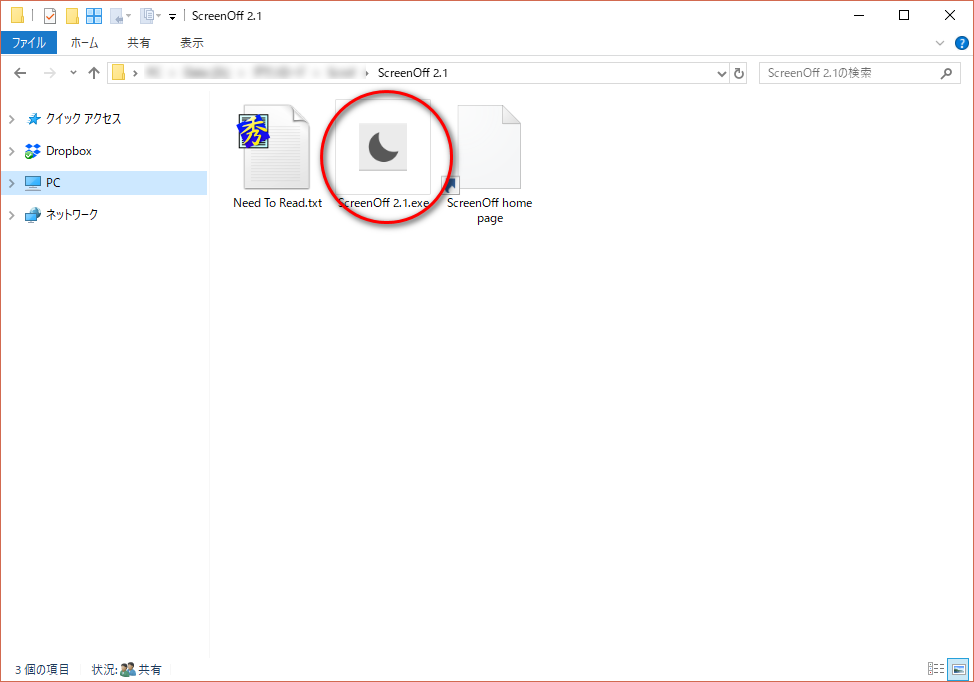
Task: Click the search magnifier icon
Action: point(946,73)
